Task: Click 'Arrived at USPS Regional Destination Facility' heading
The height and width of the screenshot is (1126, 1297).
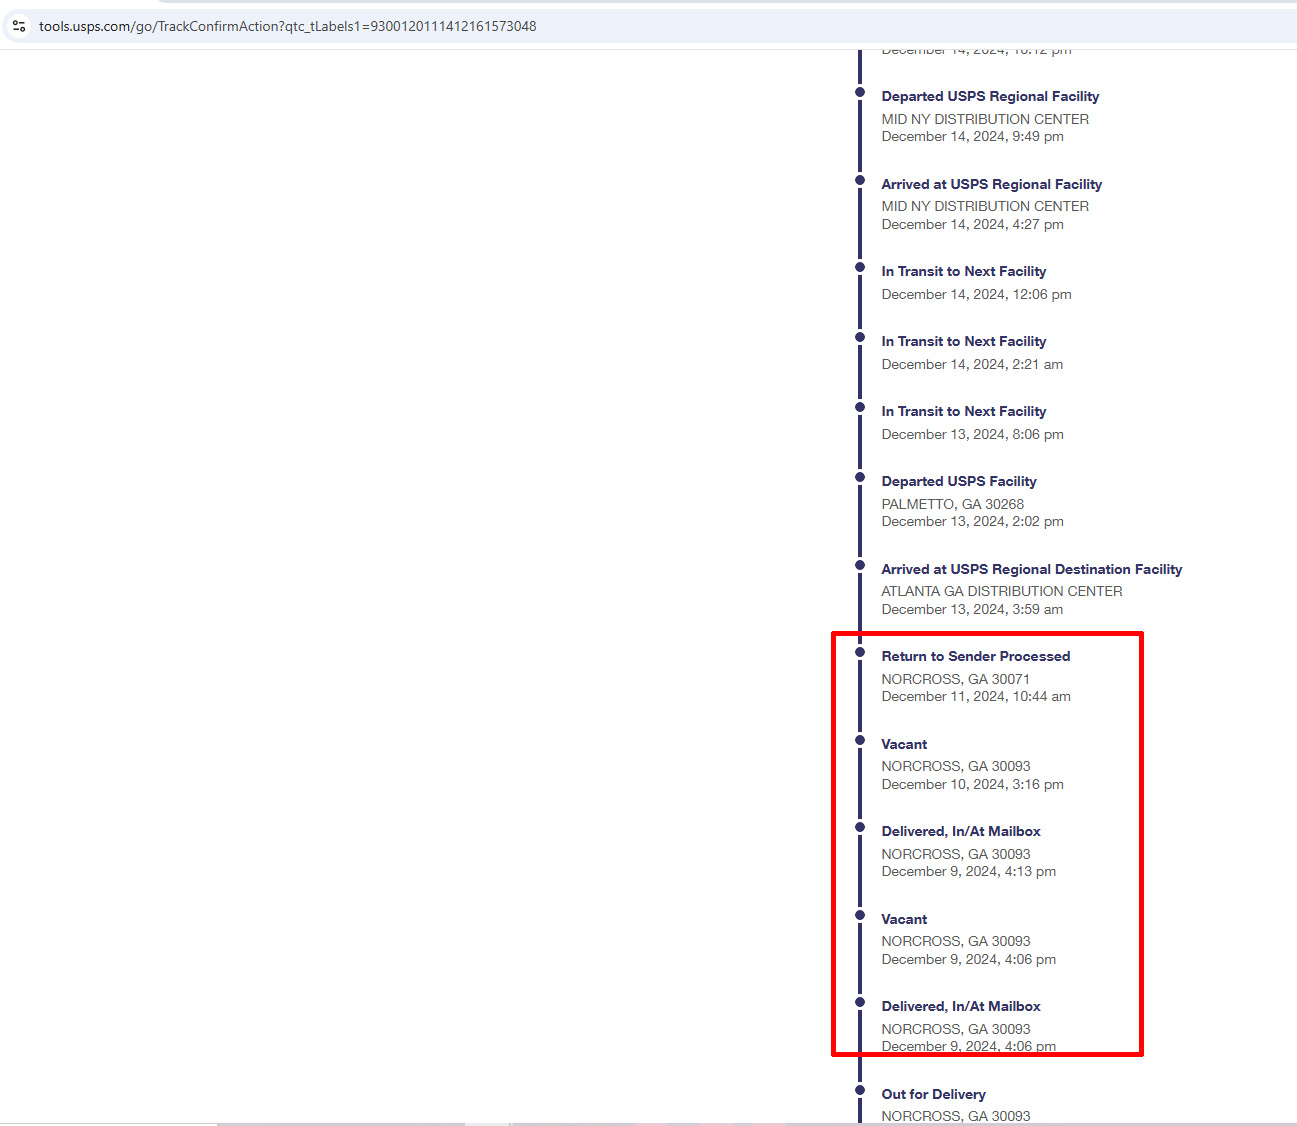Action: [1031, 569]
